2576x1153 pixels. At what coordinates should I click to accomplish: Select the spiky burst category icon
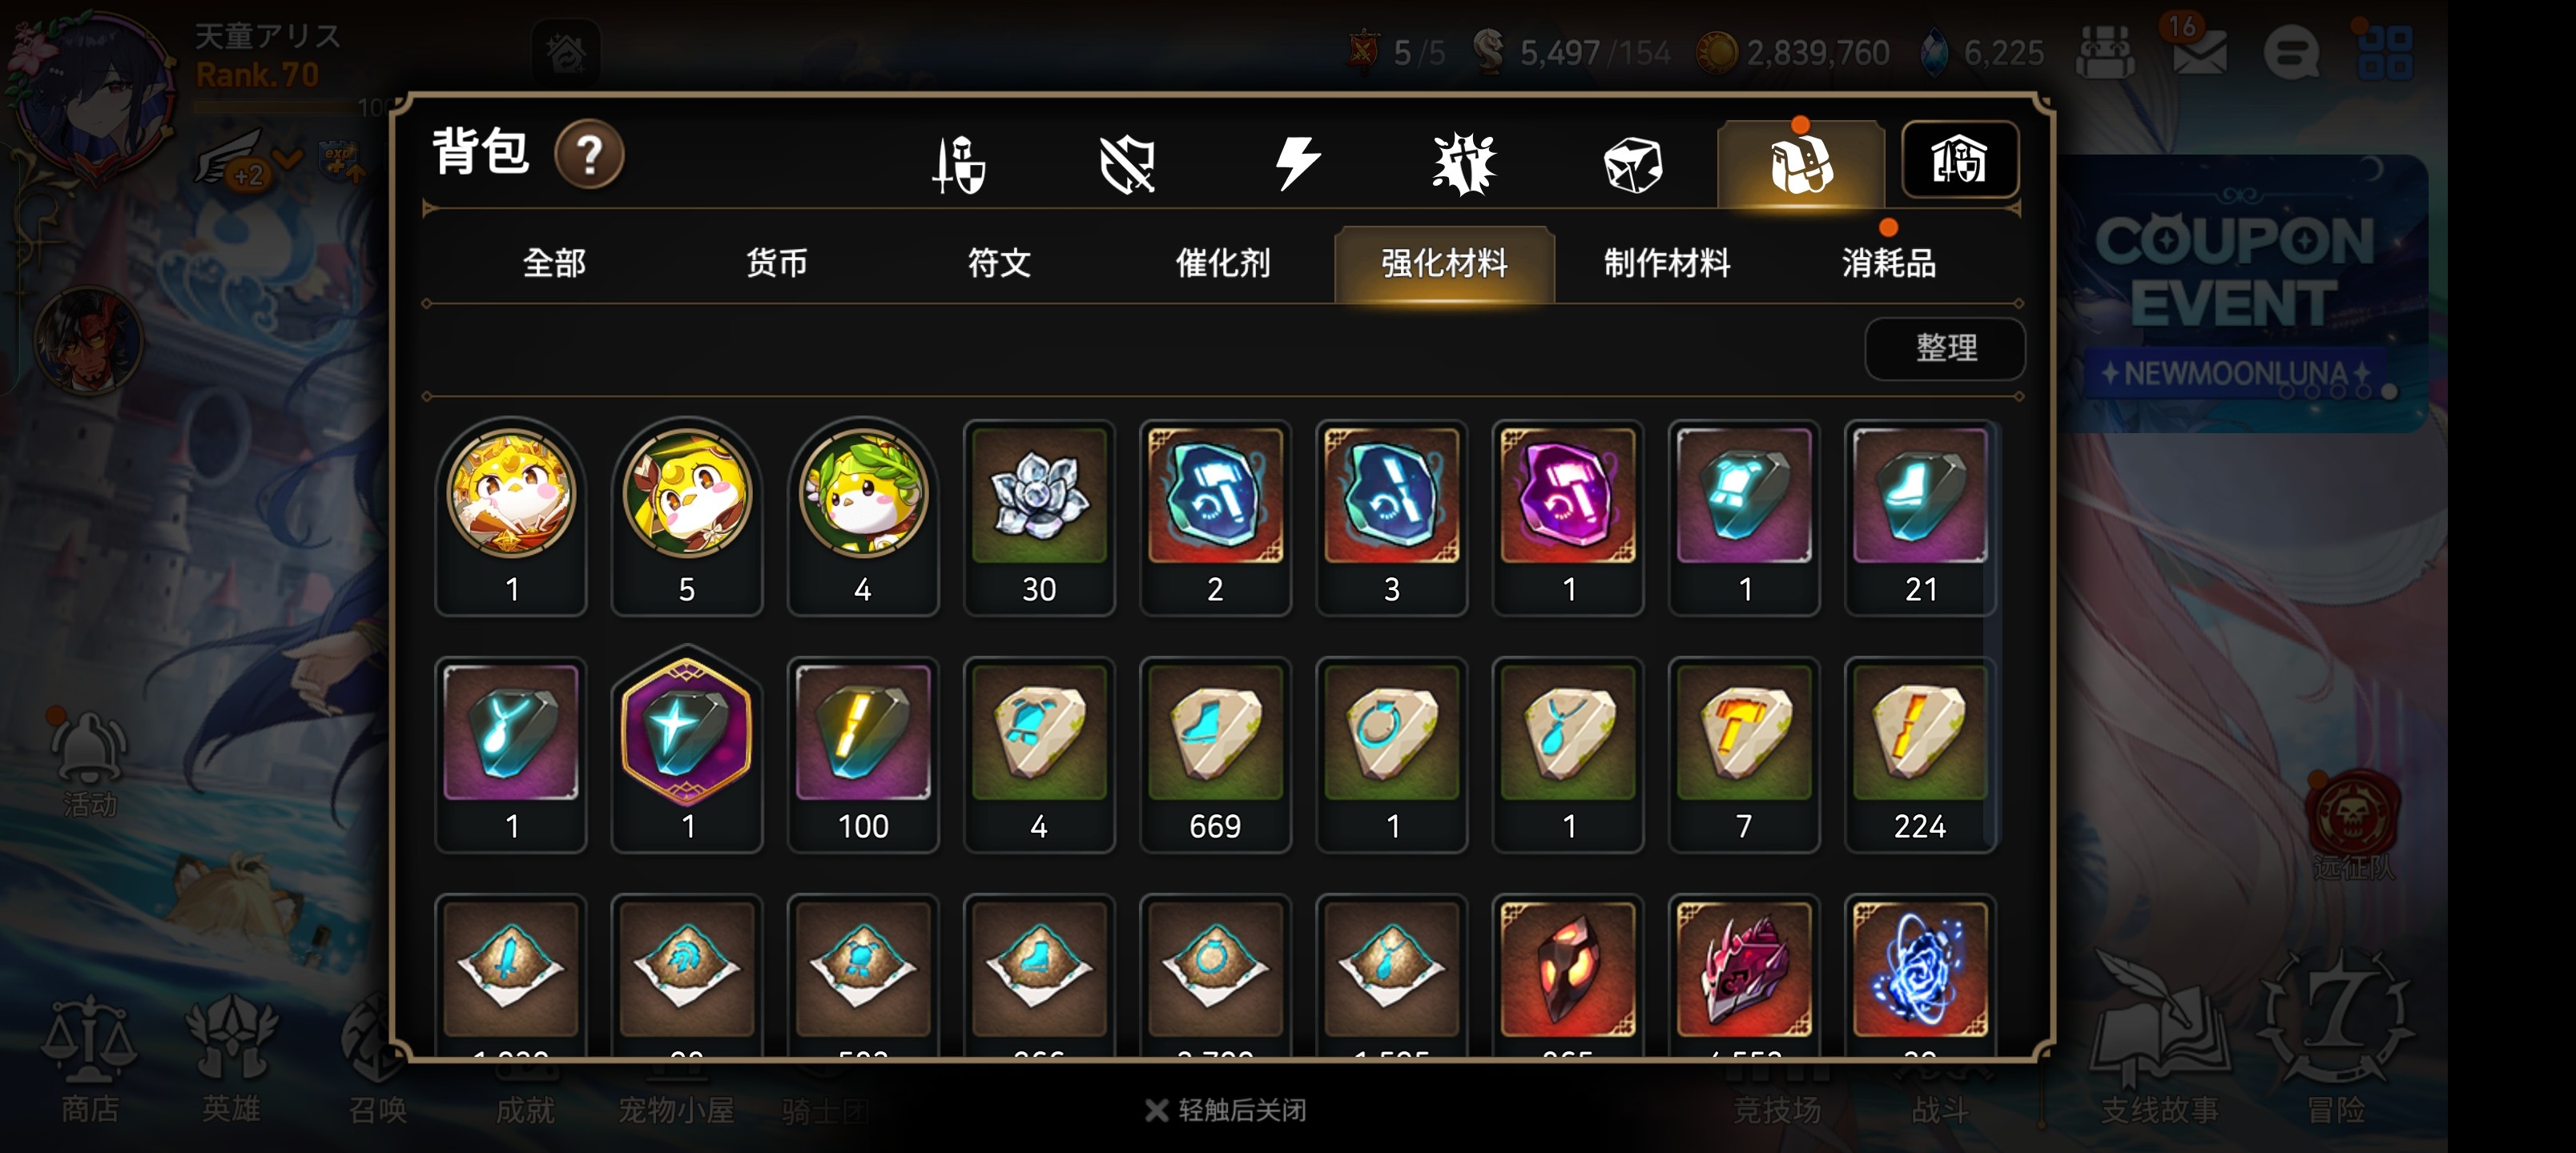pyautogui.click(x=1464, y=164)
